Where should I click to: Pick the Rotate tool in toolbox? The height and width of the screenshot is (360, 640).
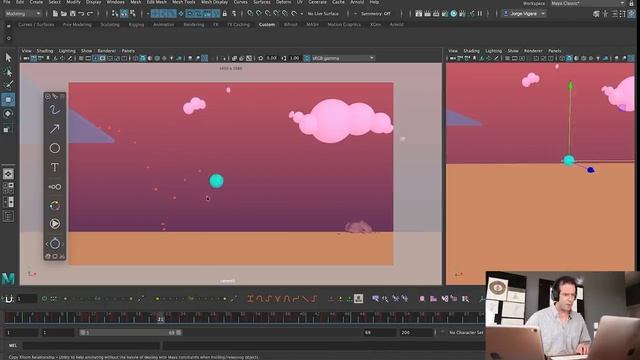(x=8, y=114)
